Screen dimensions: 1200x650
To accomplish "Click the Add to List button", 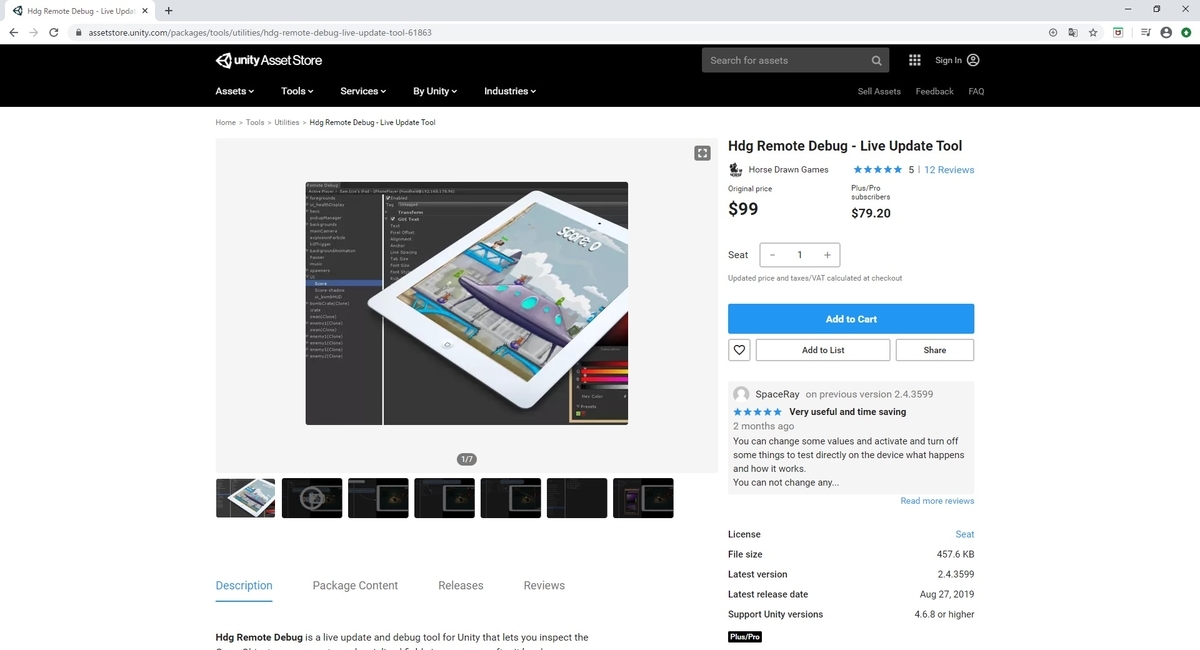I will (823, 350).
